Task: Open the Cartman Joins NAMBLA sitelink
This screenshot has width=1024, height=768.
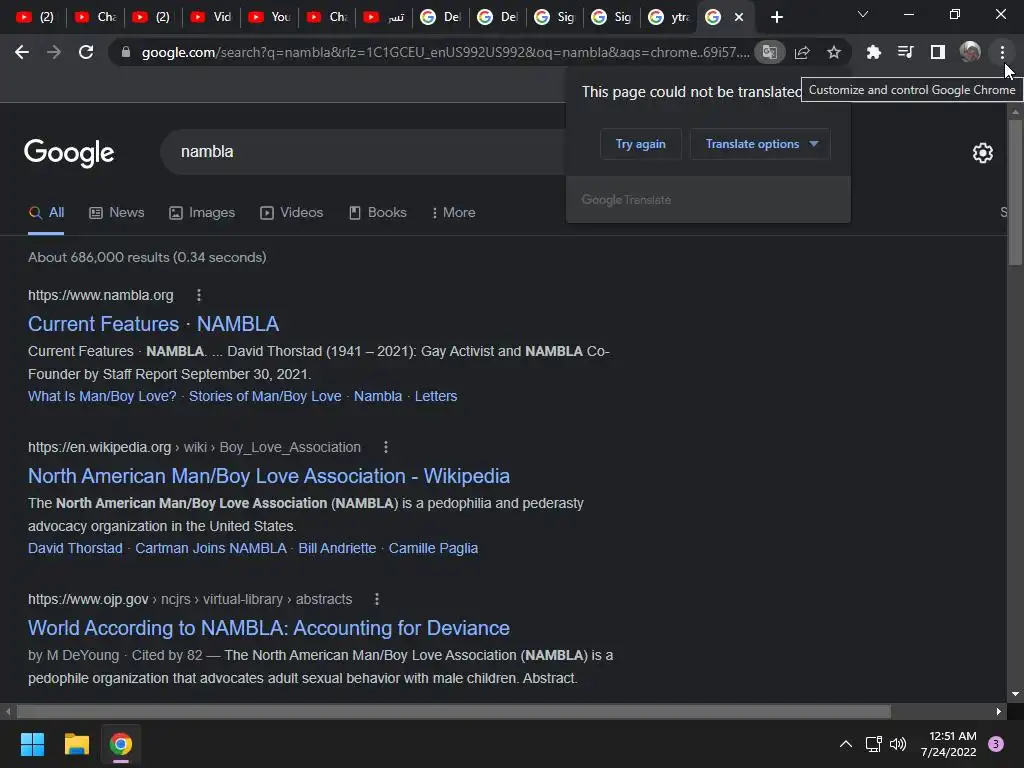Action: click(211, 549)
